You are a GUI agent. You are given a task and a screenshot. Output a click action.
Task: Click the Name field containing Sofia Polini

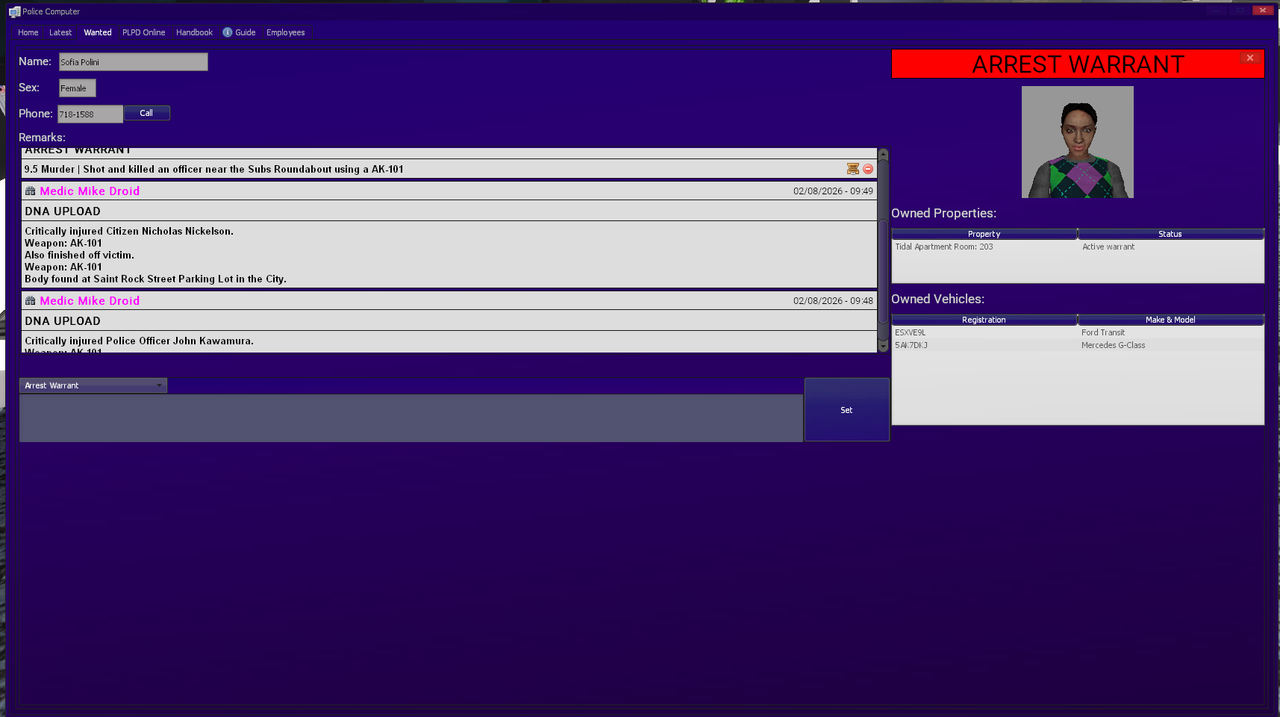(x=132, y=62)
